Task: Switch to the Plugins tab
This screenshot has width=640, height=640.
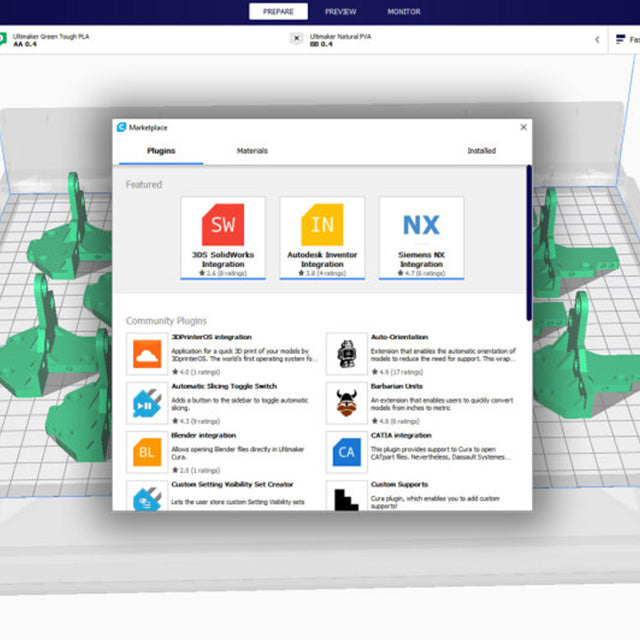Action: pos(161,151)
